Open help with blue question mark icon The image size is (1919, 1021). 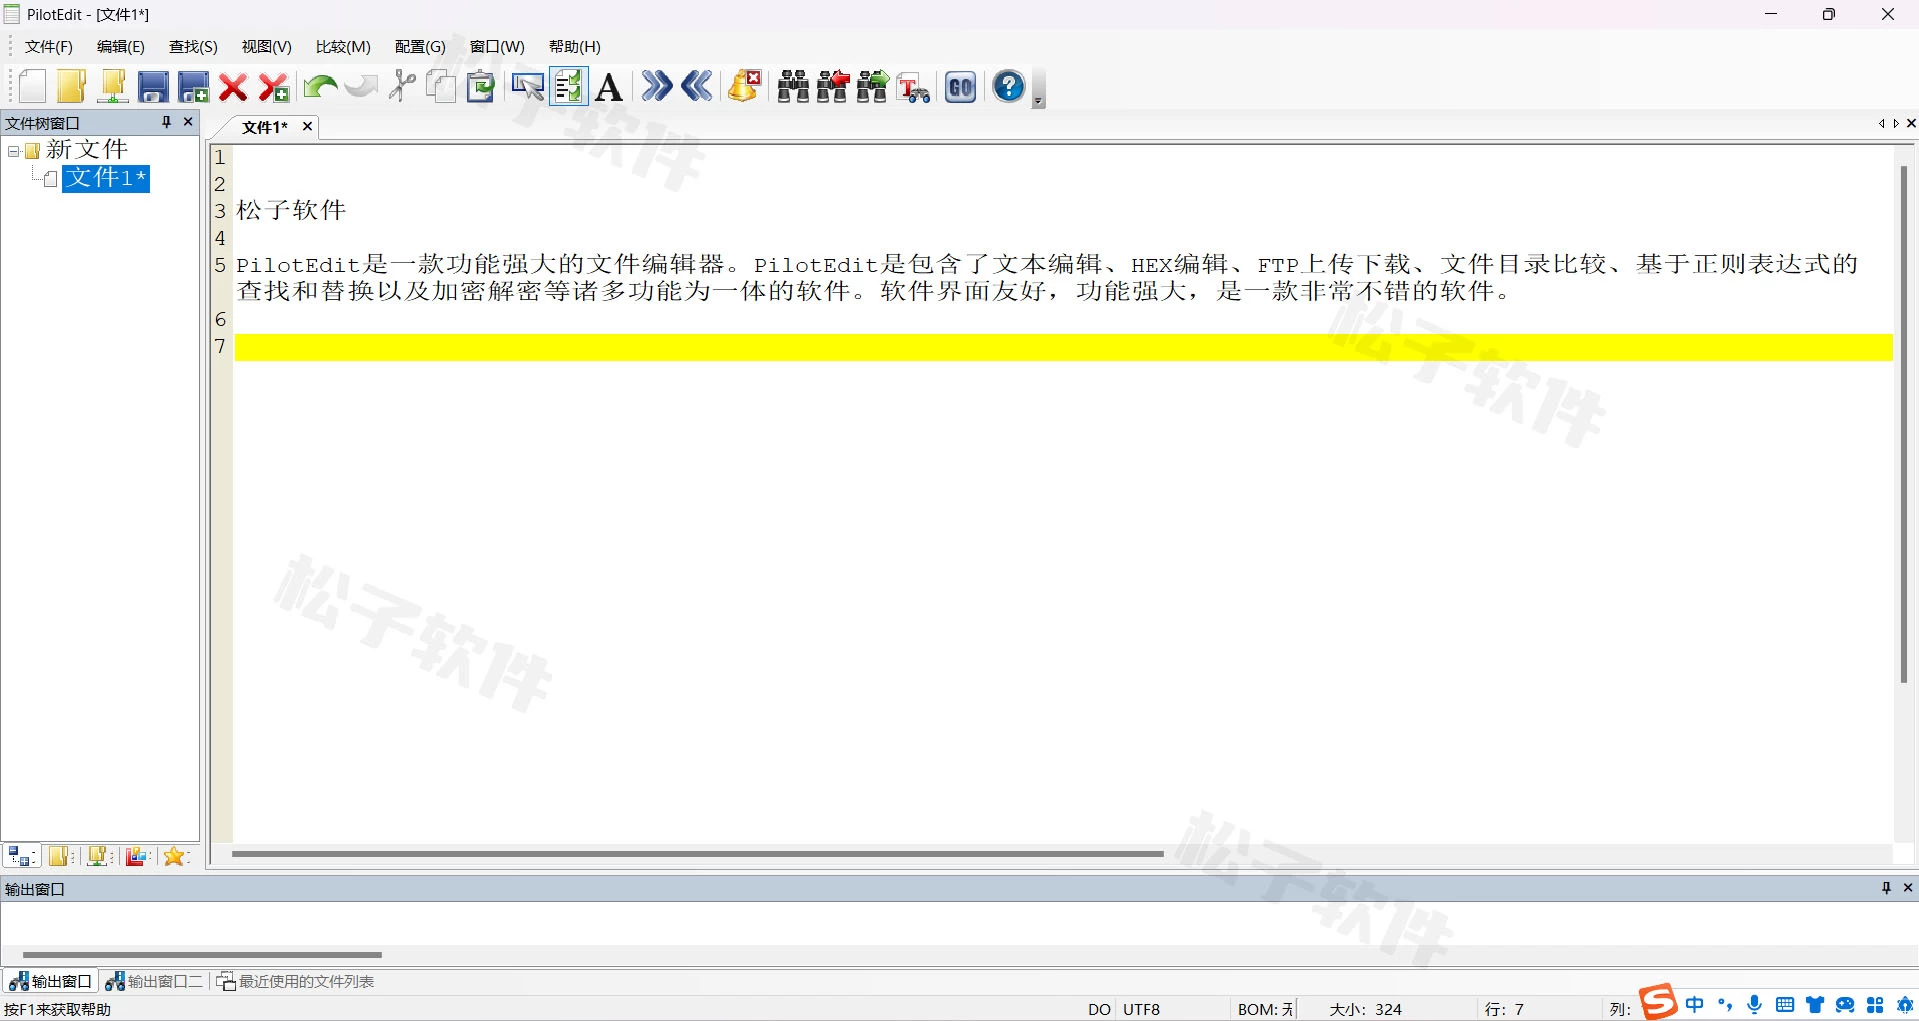1009,87
